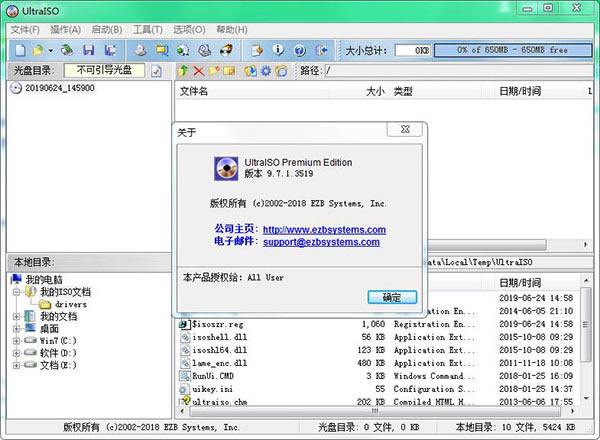Expand the Open button dropdown arrow
600x440 pixels.
(x=50, y=50)
